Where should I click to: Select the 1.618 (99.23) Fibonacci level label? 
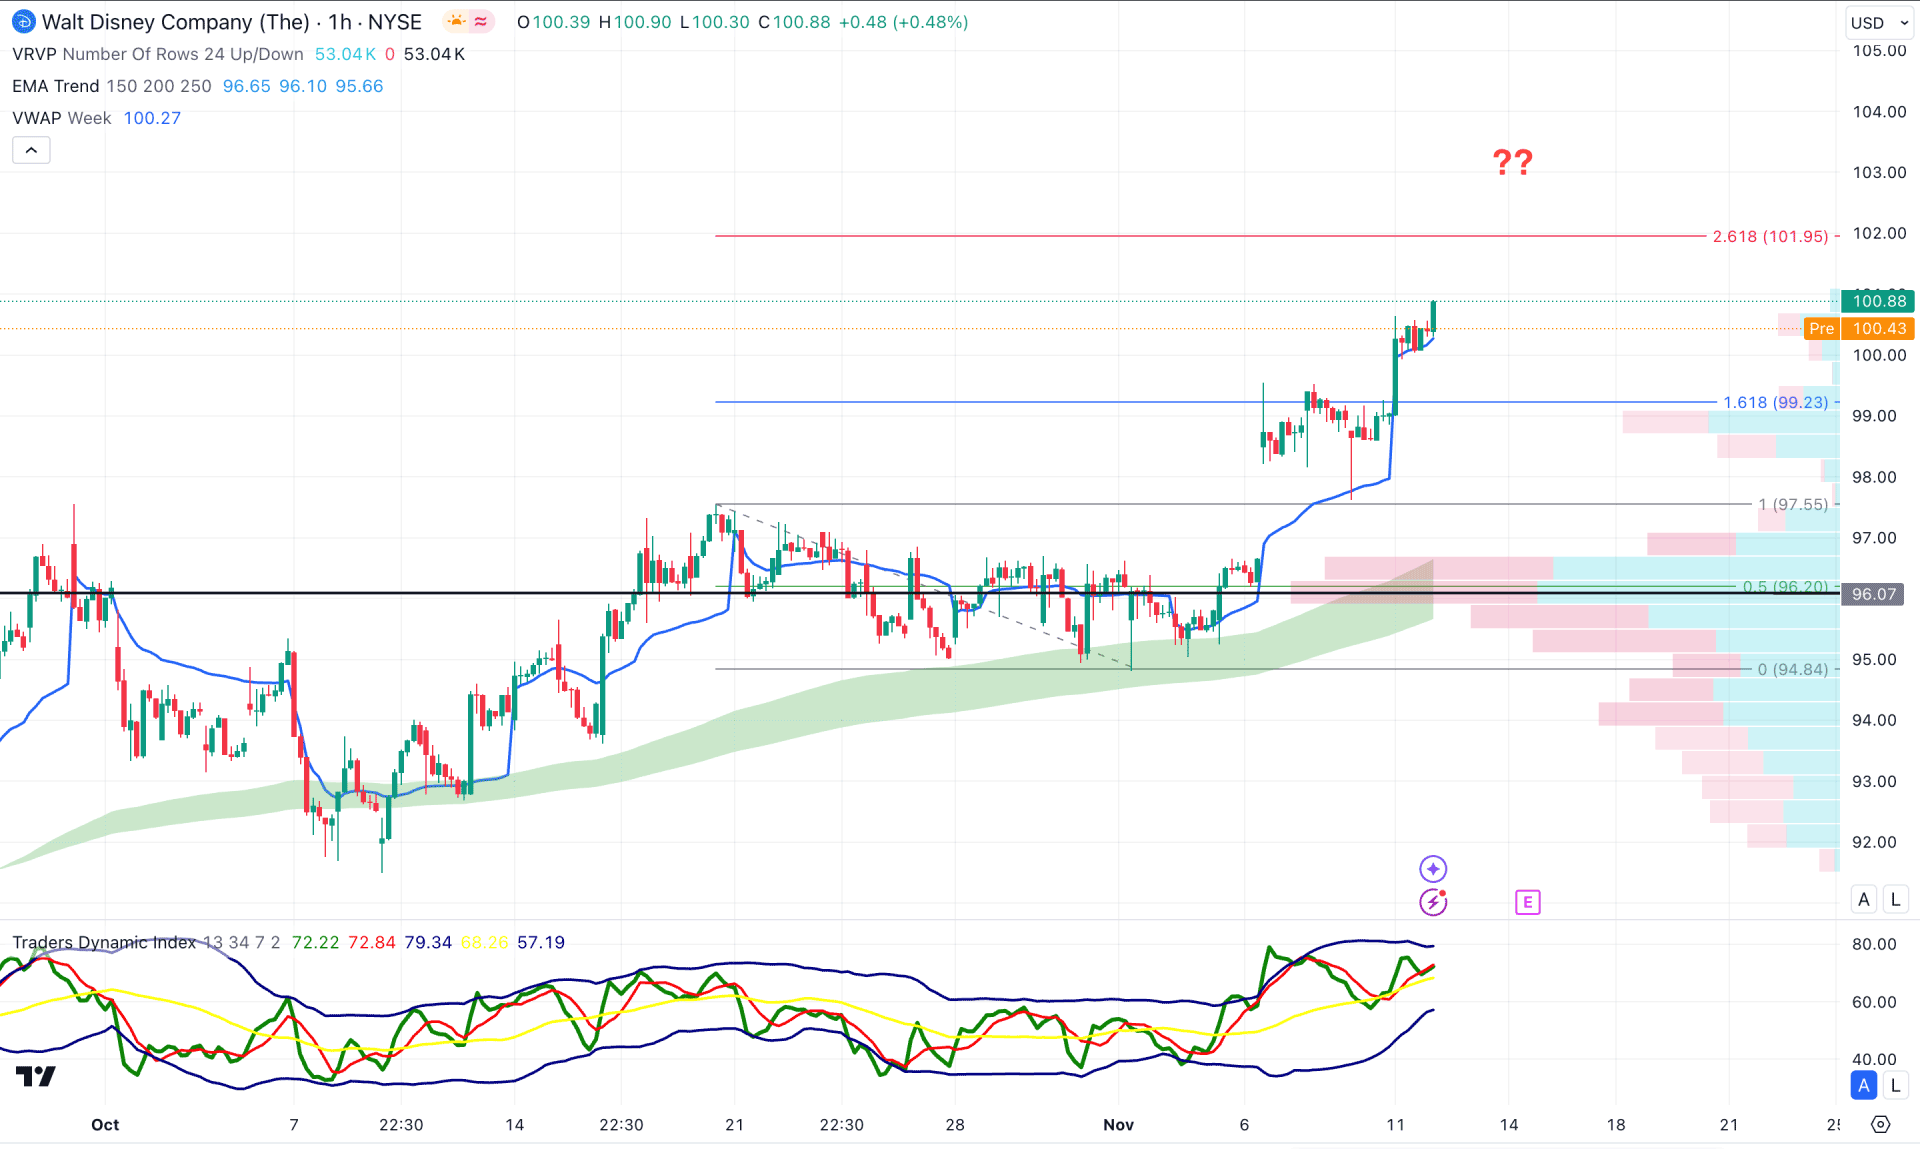click(1775, 402)
